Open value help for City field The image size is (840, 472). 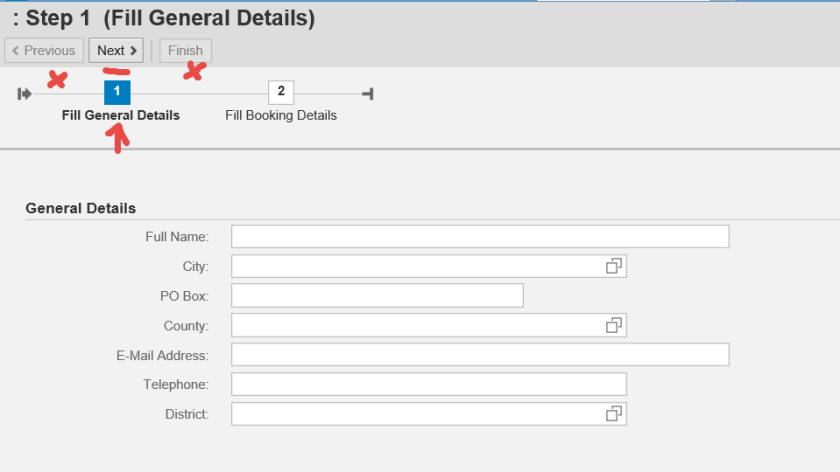(x=614, y=266)
